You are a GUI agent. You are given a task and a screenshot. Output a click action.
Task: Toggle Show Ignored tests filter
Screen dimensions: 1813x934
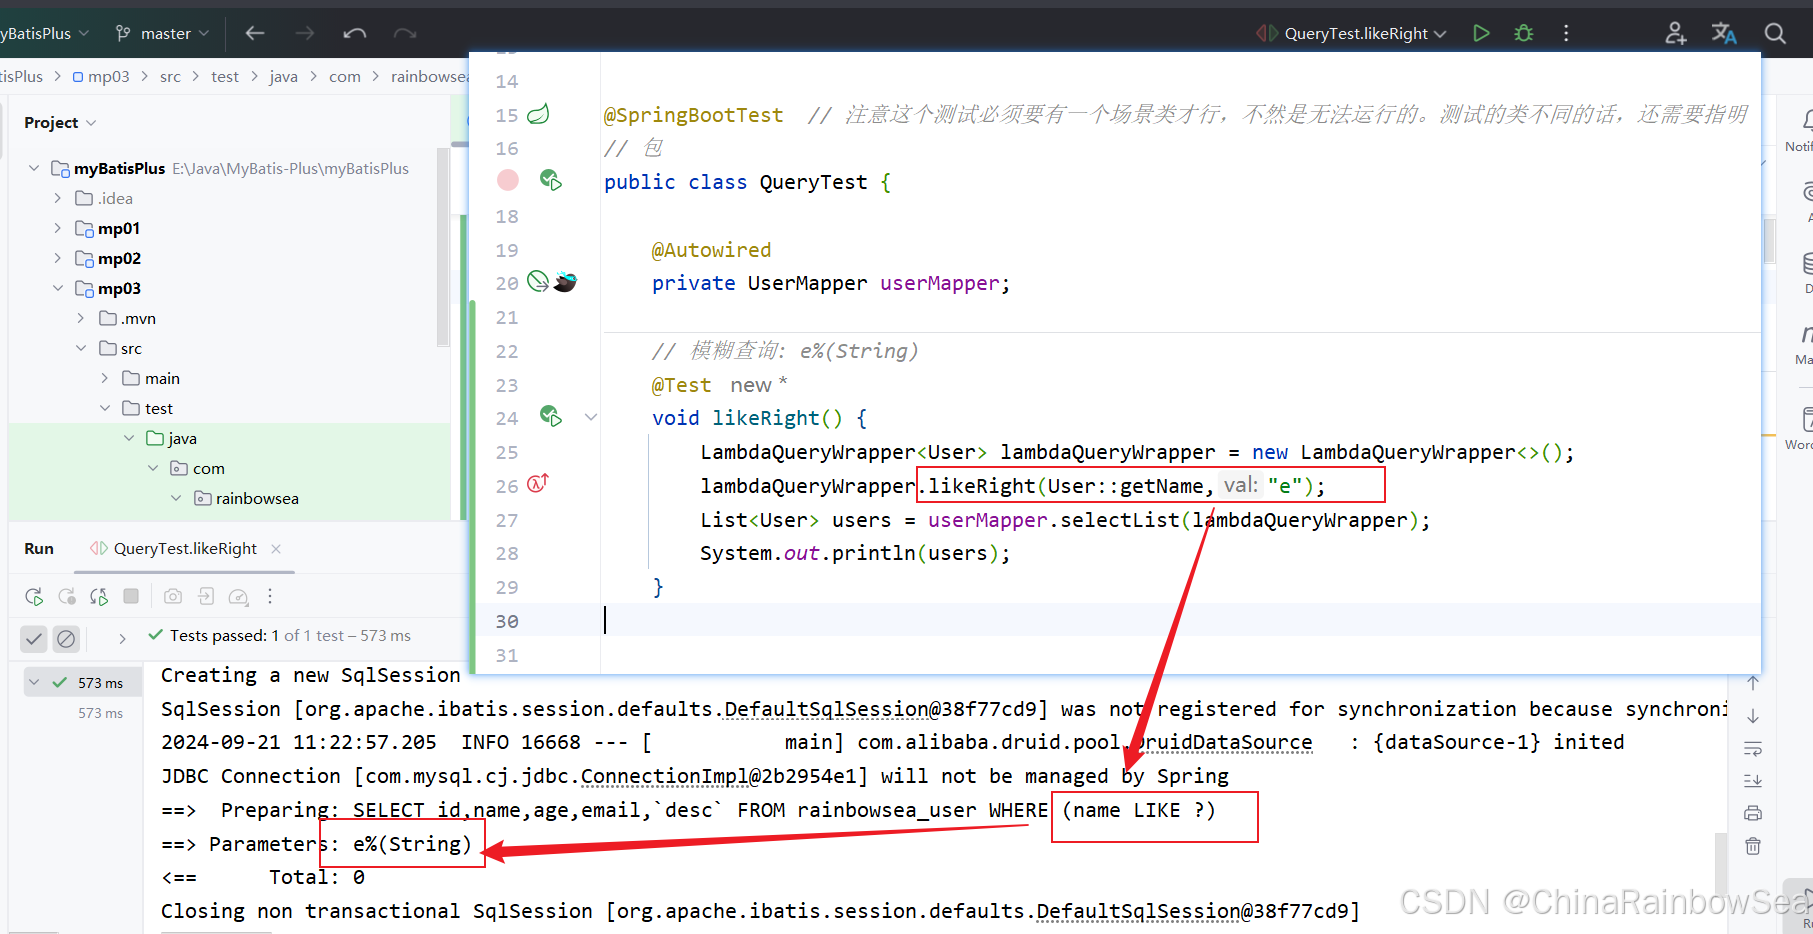[x=66, y=638]
